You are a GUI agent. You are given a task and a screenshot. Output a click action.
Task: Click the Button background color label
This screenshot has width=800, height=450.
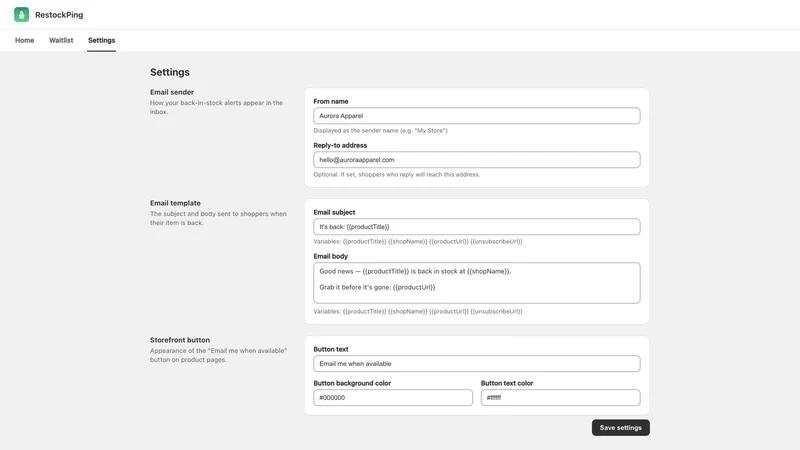[352, 383]
